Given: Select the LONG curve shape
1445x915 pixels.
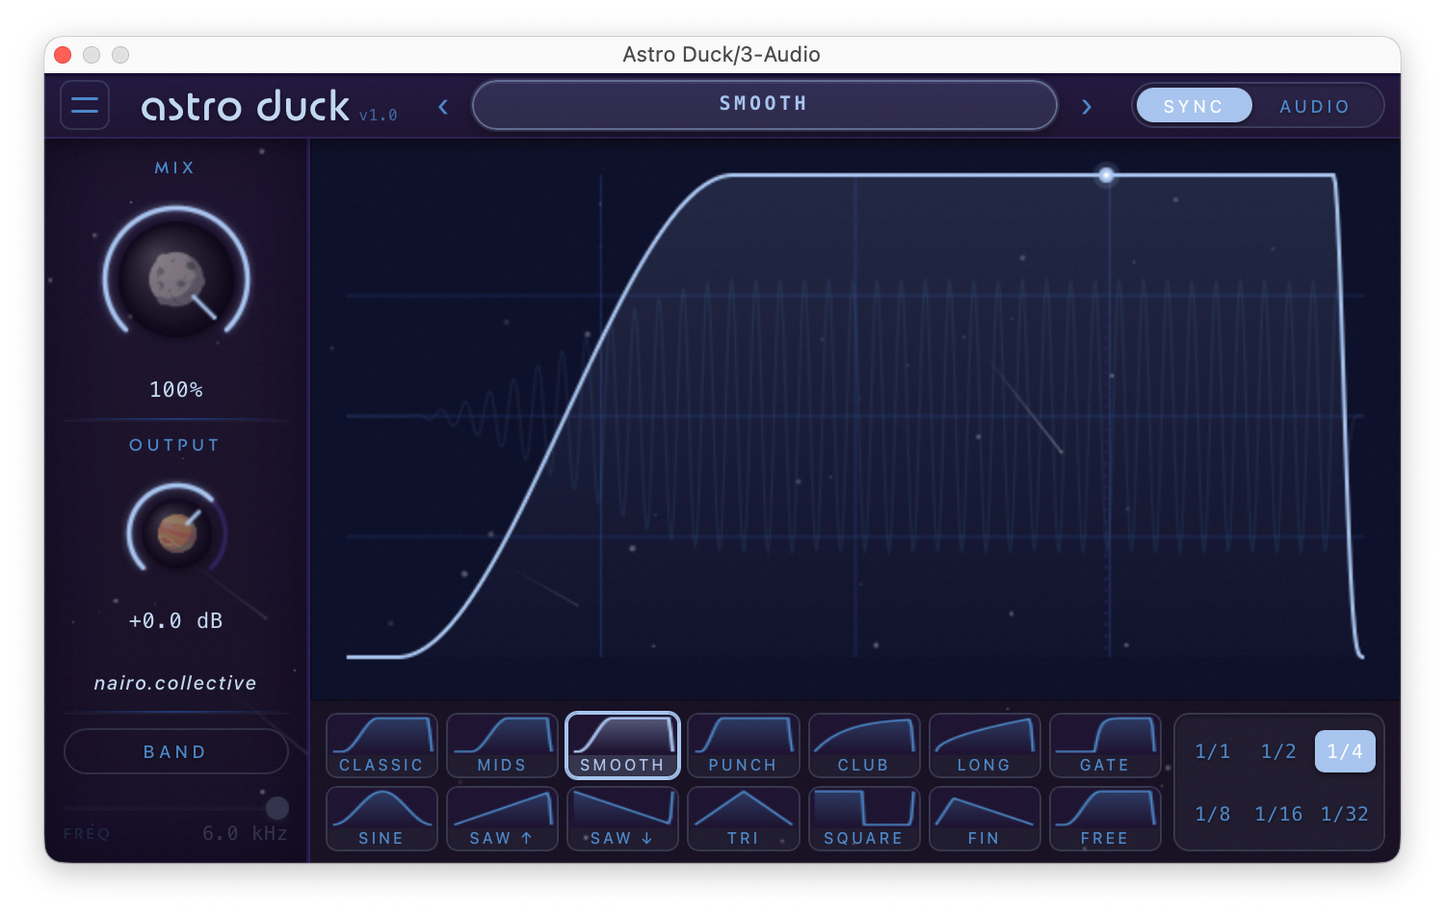Looking at the screenshot, I should tap(984, 746).
